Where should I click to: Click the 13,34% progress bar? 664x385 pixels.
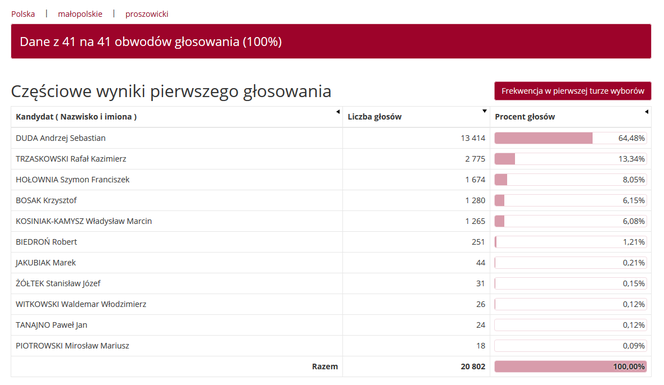pos(570,159)
